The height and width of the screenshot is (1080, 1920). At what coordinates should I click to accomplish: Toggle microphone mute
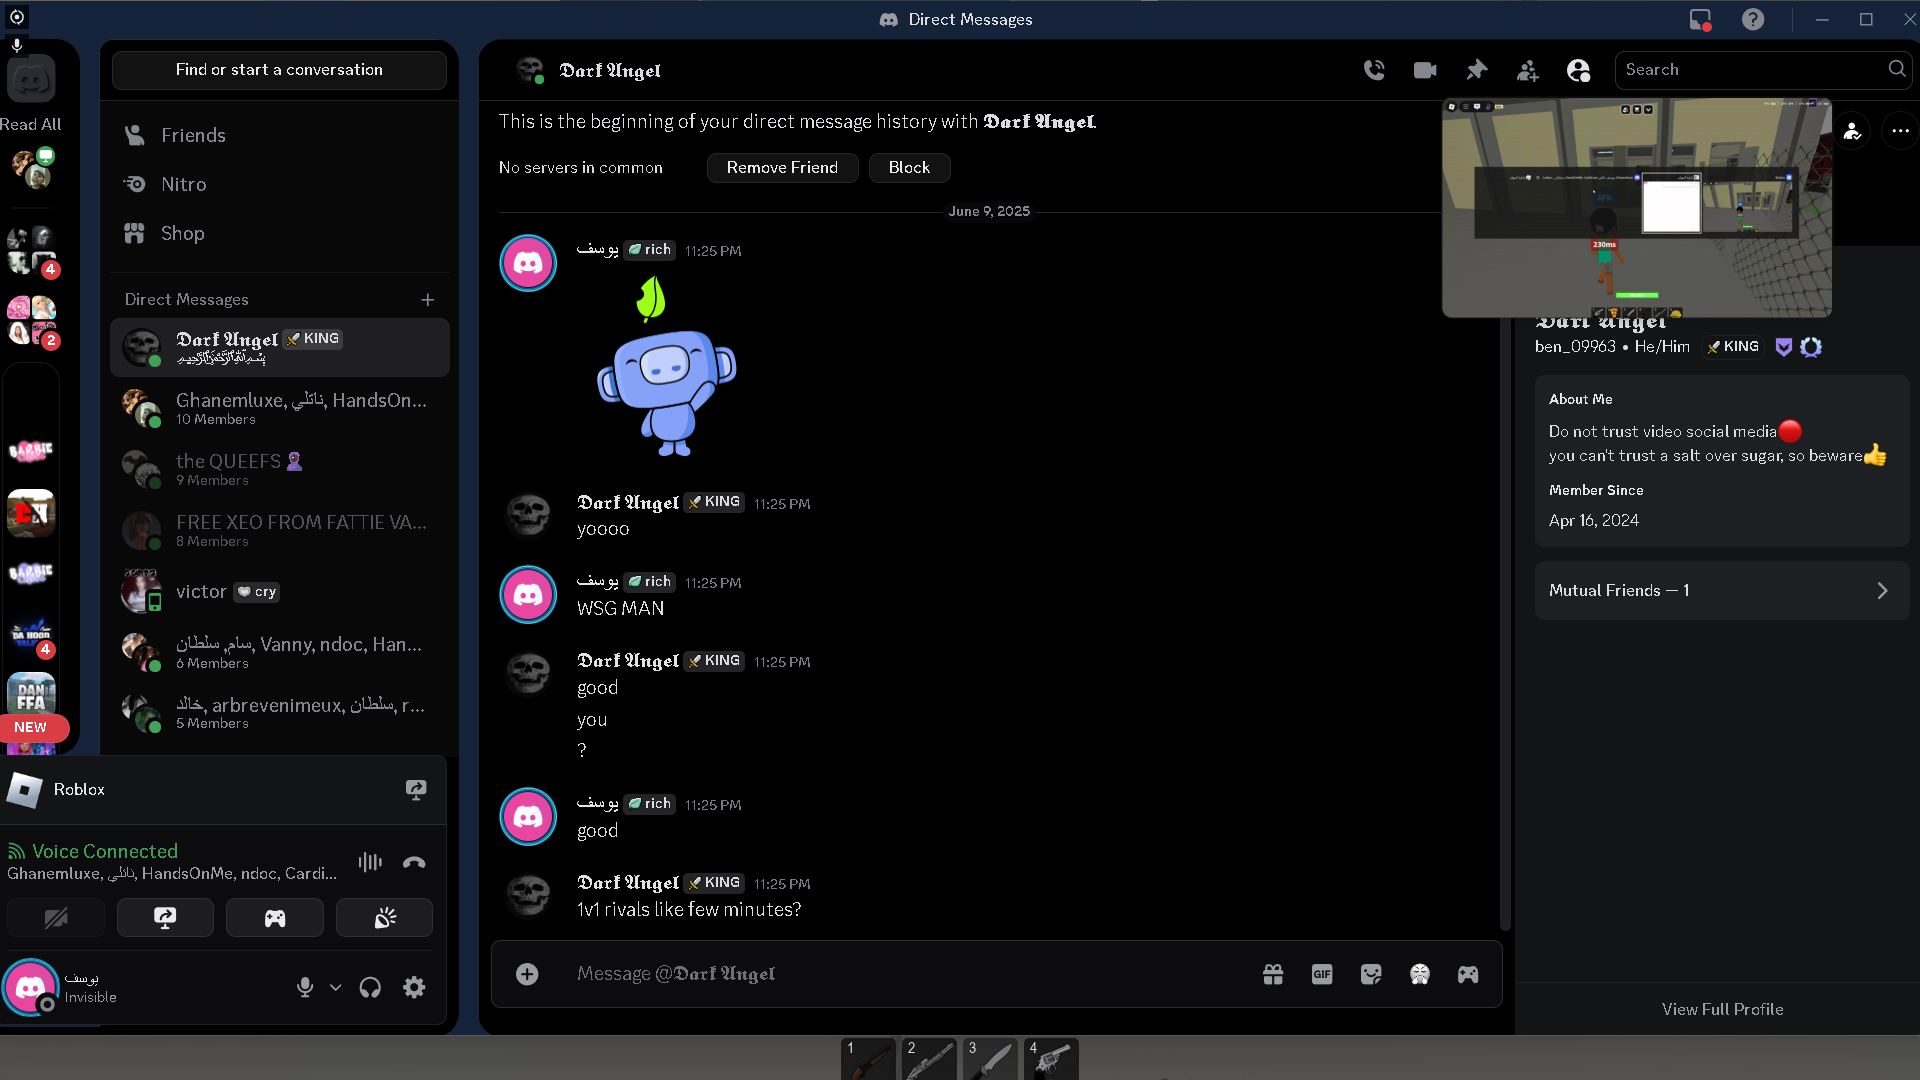[305, 988]
